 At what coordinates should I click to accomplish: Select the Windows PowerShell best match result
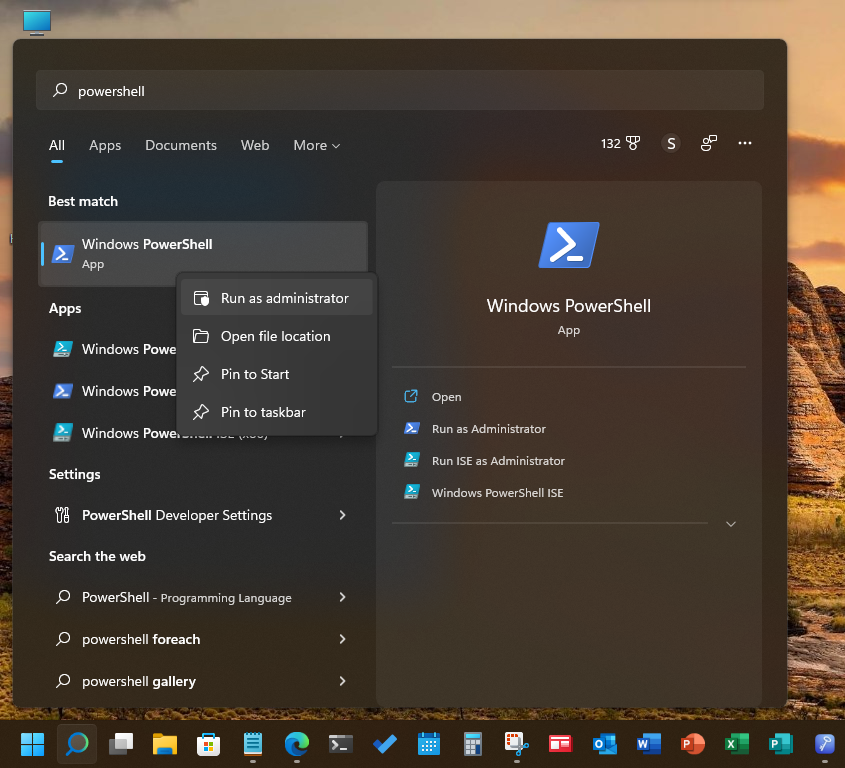[x=204, y=254]
